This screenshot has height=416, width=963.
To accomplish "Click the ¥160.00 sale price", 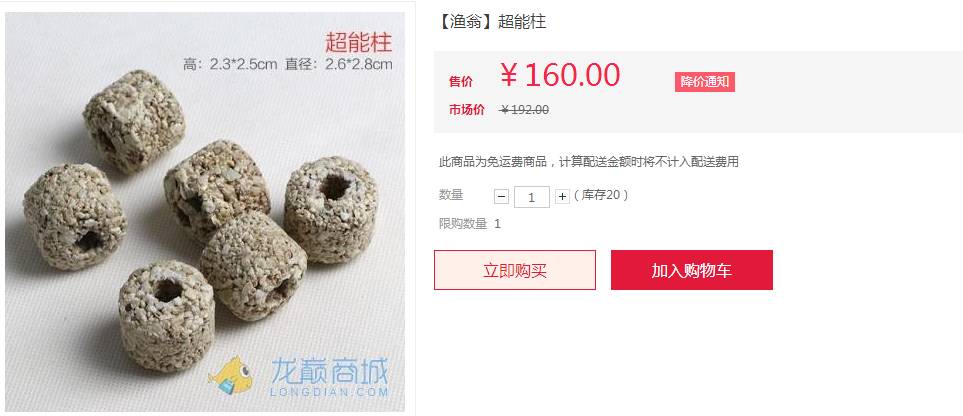I will tap(560, 75).
